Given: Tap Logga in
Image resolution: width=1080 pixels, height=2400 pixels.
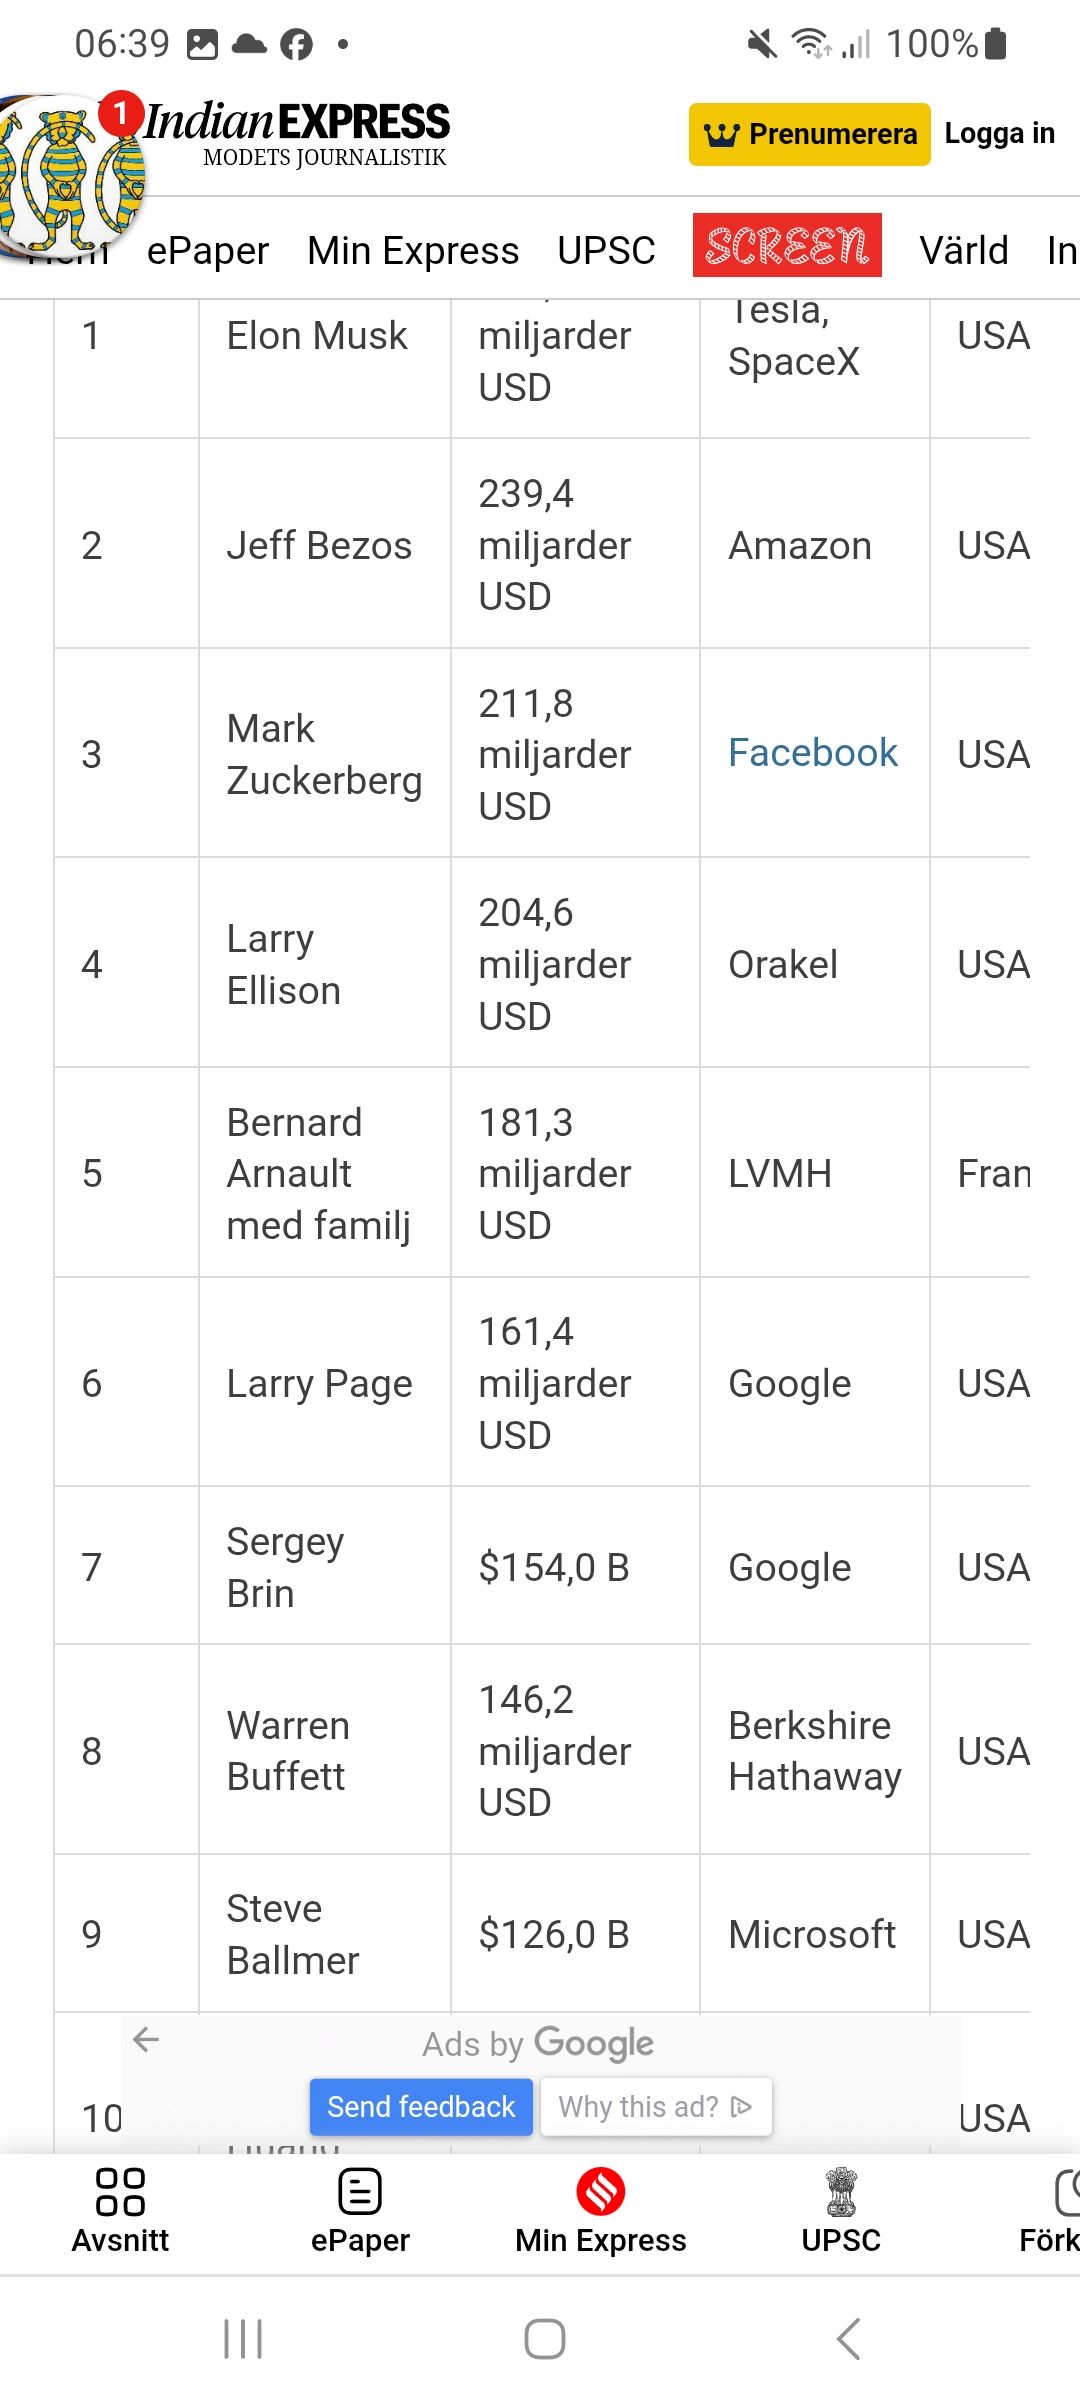Looking at the screenshot, I should pos(999,134).
